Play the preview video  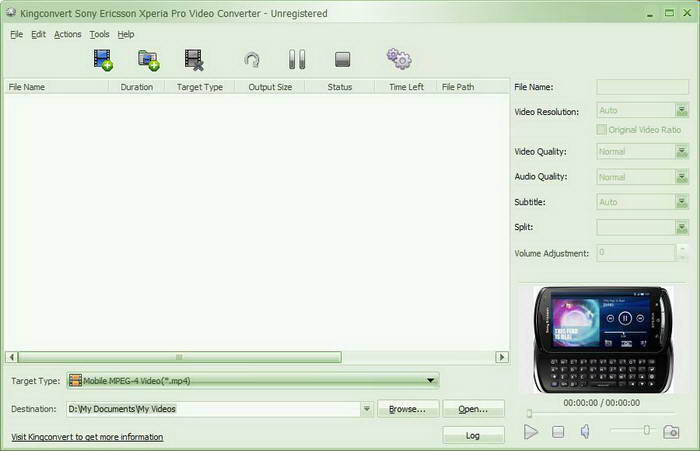pyautogui.click(x=530, y=432)
